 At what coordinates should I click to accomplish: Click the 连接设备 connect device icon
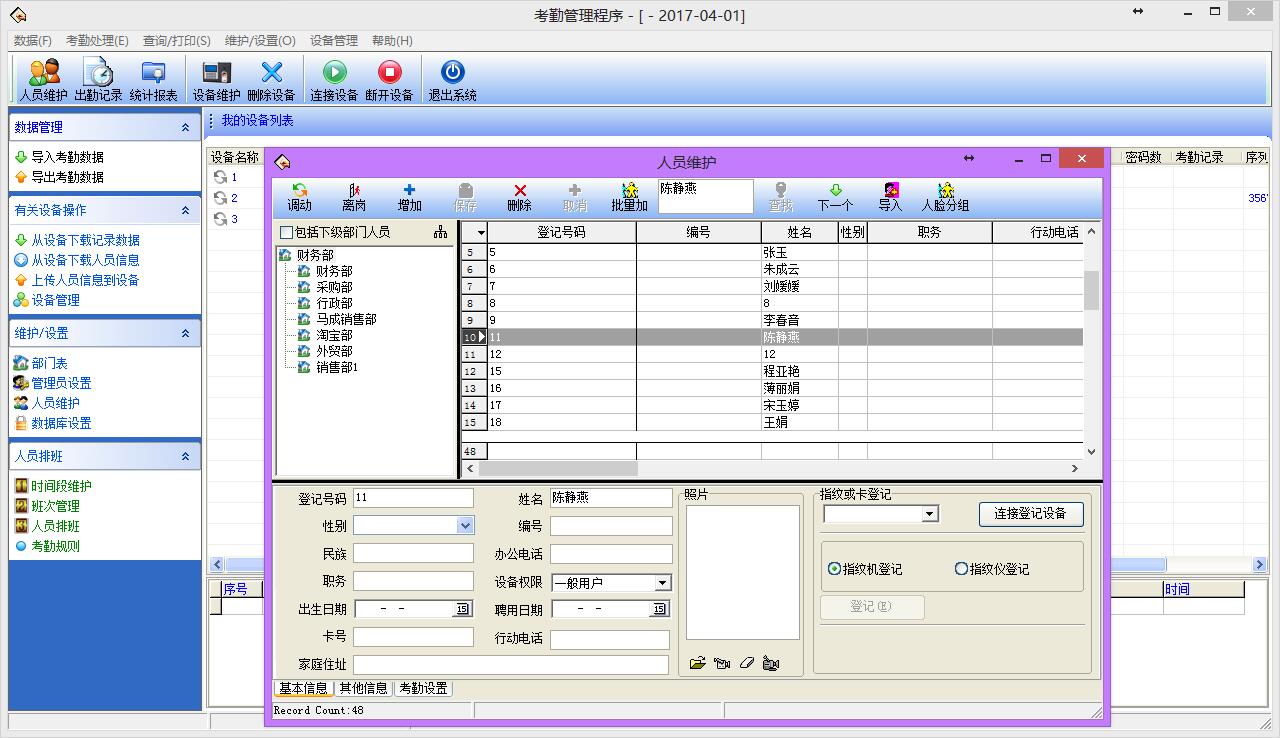(334, 79)
